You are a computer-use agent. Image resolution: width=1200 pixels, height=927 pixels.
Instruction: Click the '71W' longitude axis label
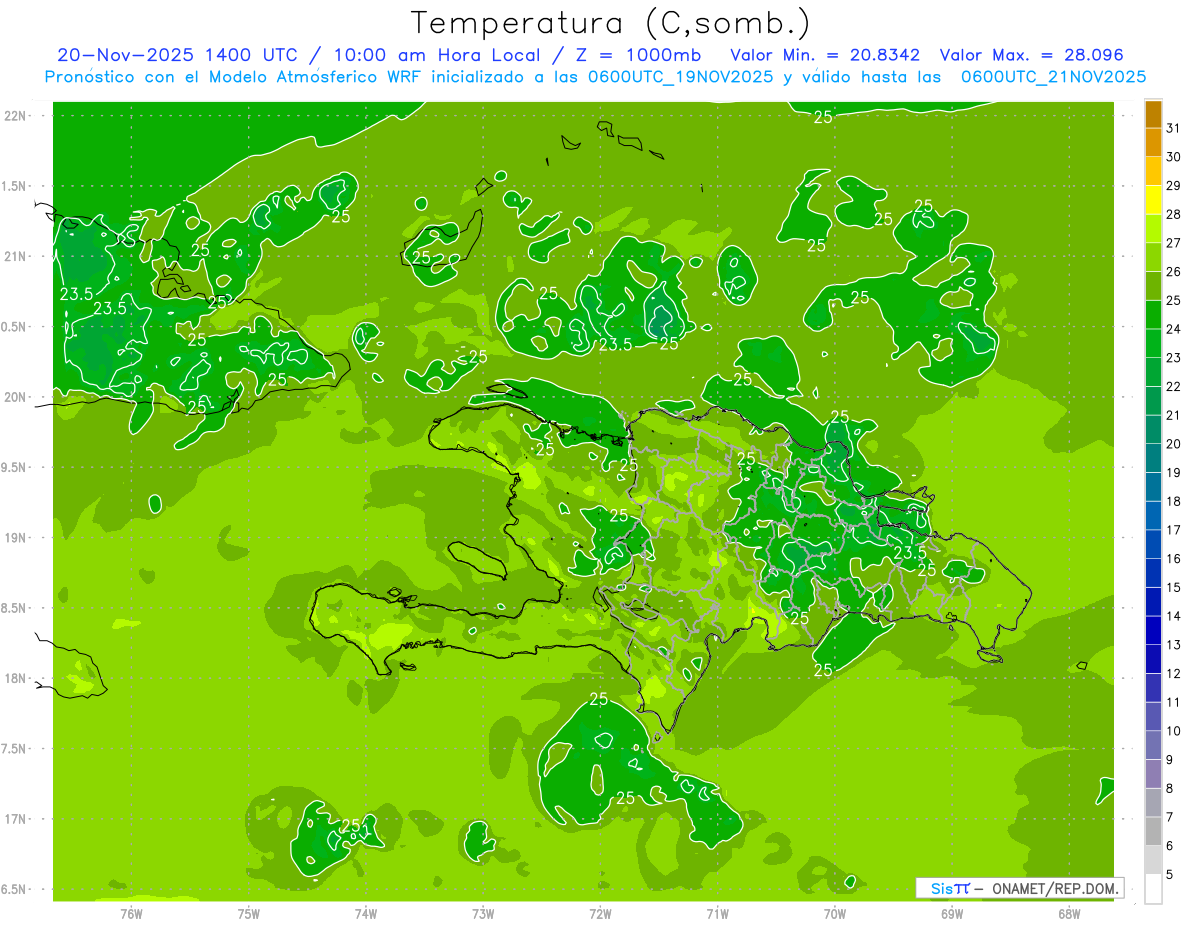(717, 914)
